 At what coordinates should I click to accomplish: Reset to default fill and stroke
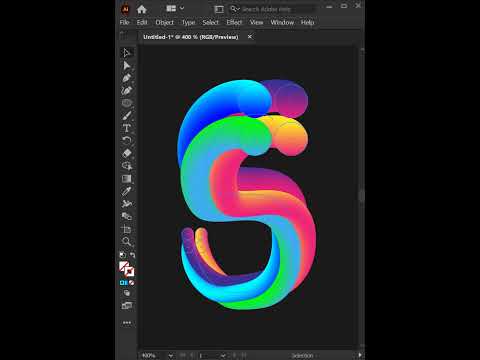[122, 255]
